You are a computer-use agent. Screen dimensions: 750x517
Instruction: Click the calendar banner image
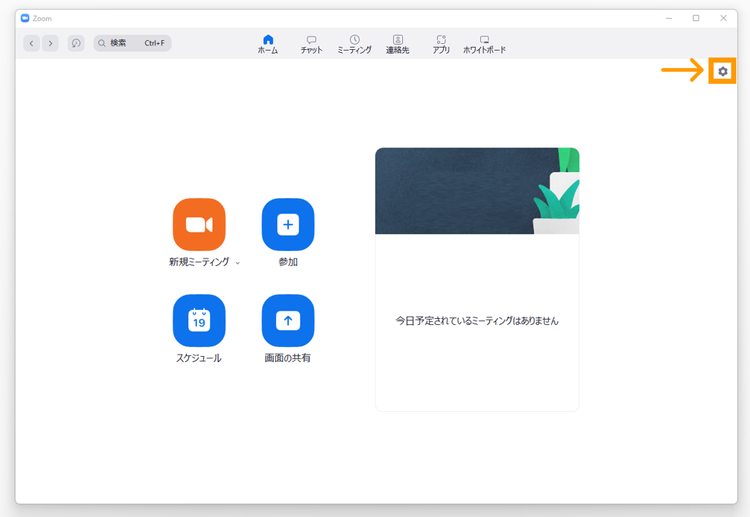(x=477, y=191)
